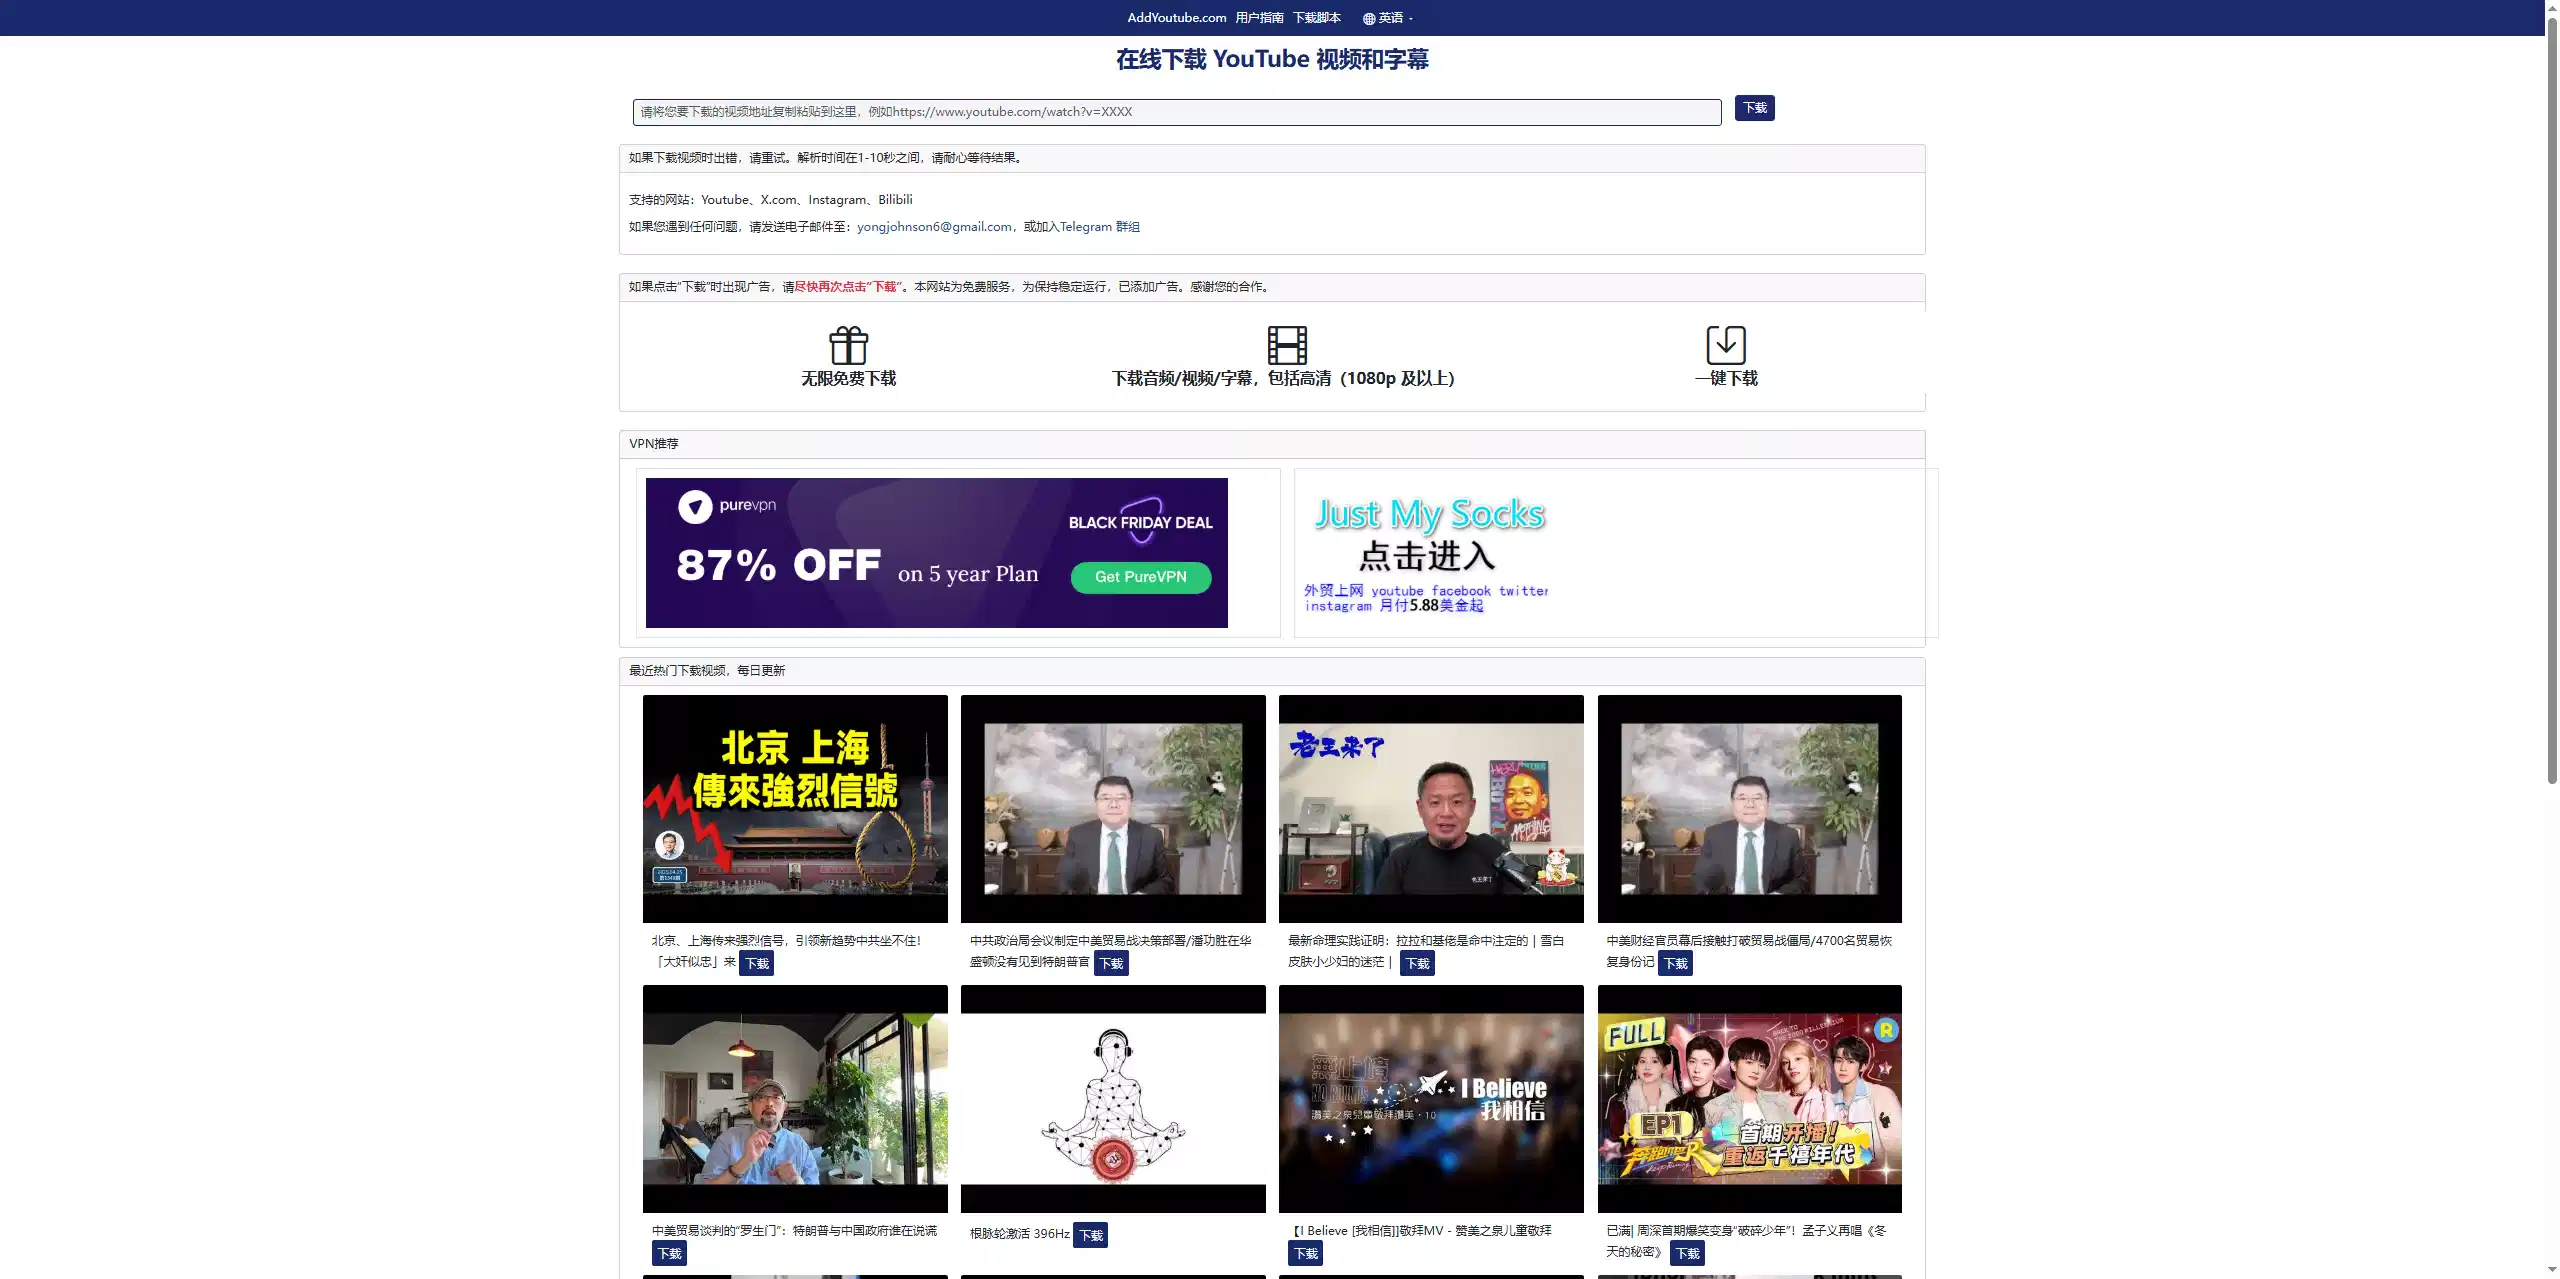Click the Get PureVPN green button

[1140, 577]
